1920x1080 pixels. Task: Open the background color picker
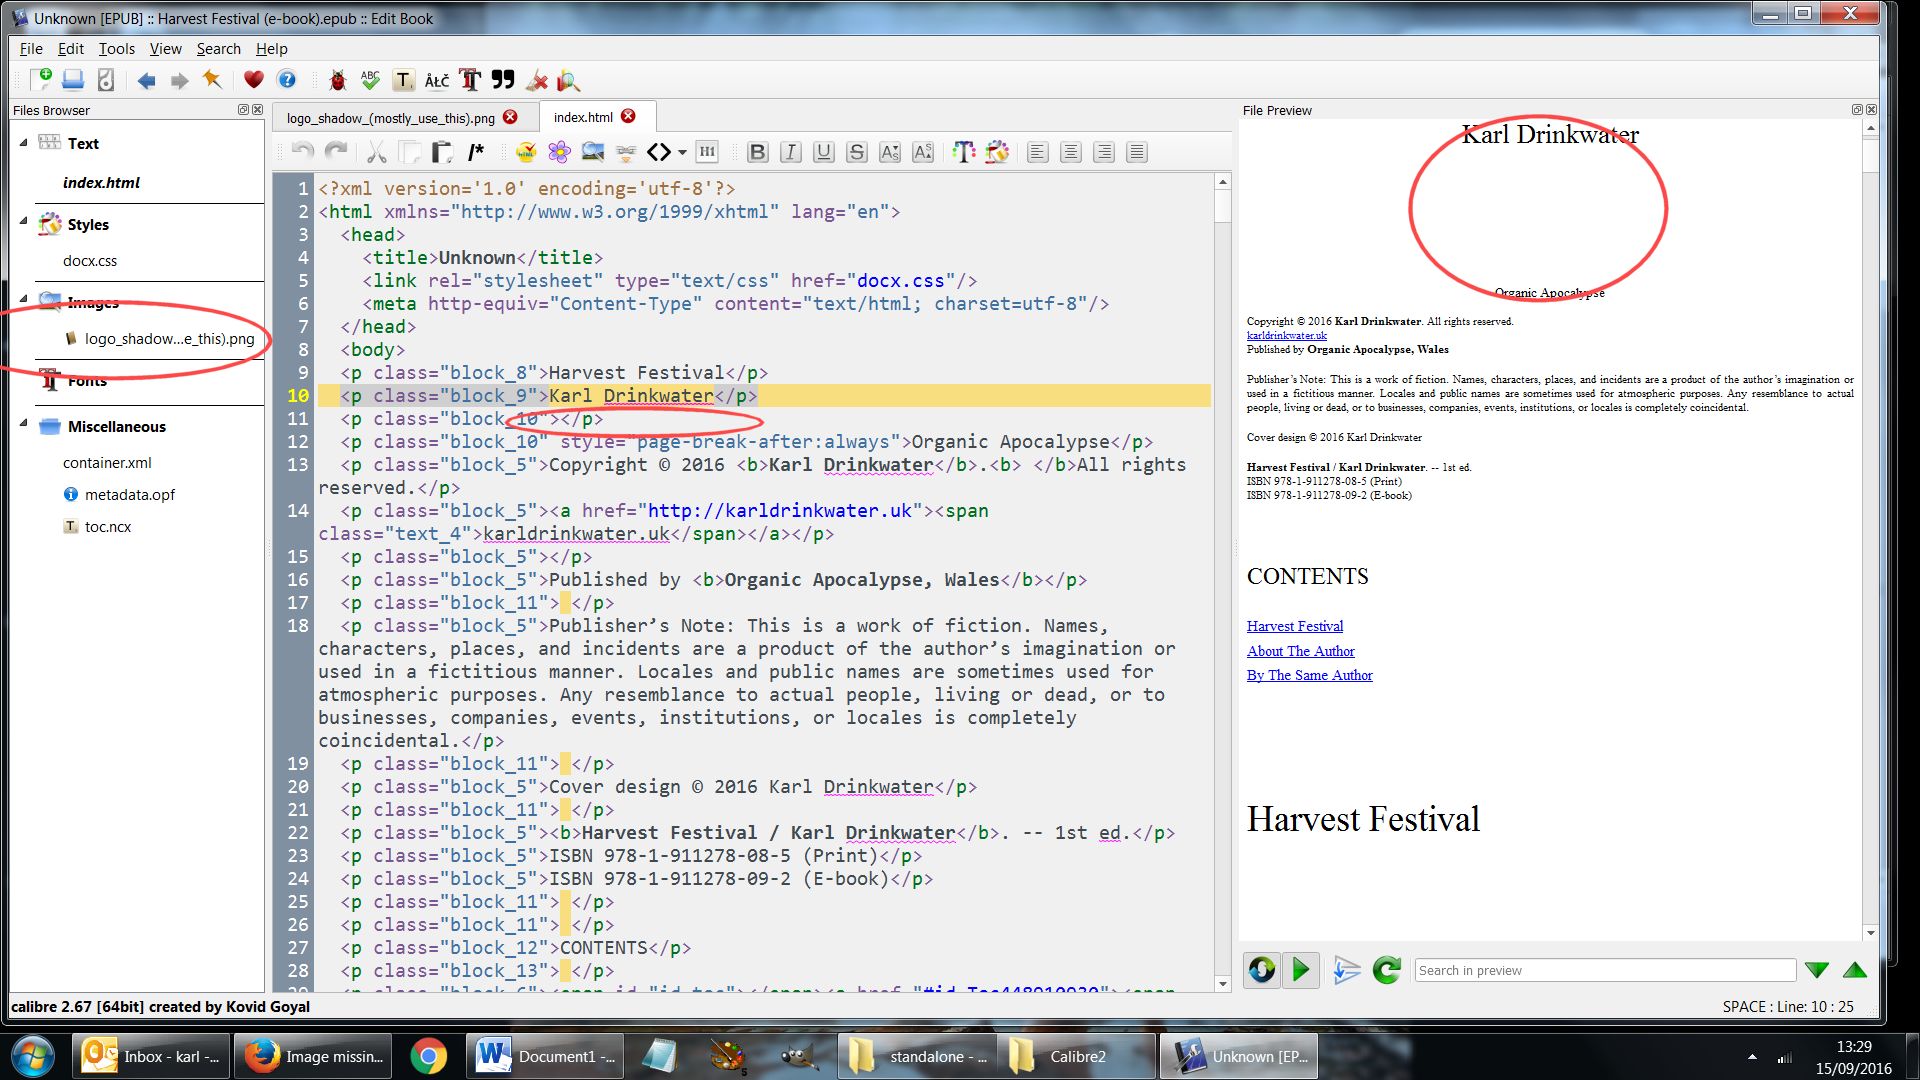click(997, 152)
